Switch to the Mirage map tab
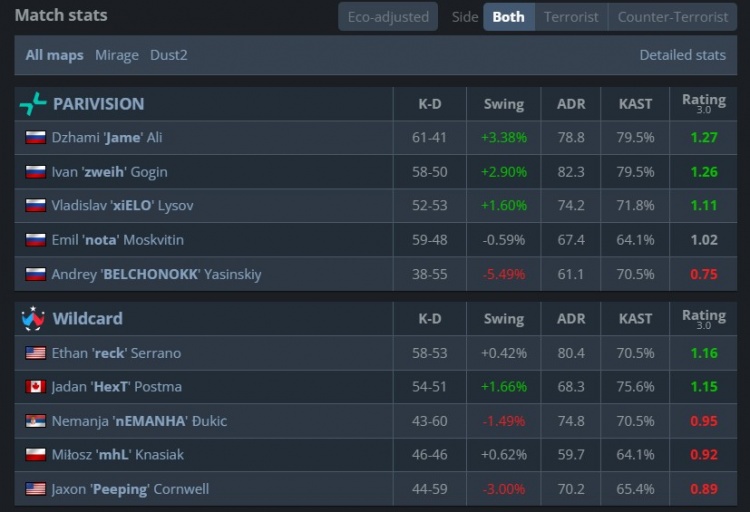 pyautogui.click(x=117, y=55)
